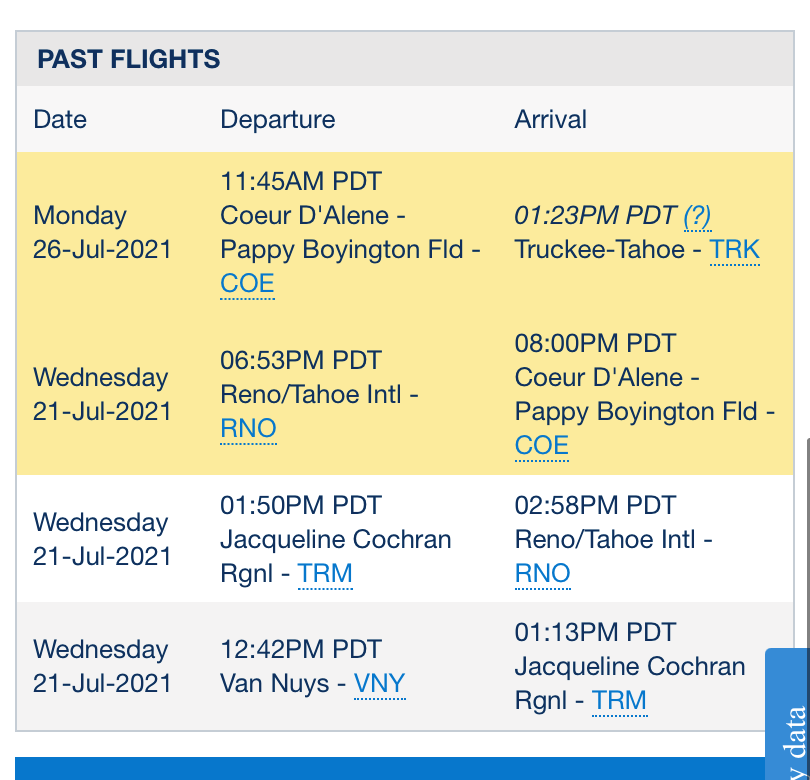Screen dimensions: 810x780
Task: Open COE link under 08:00PM arrival
Action: click(x=542, y=446)
